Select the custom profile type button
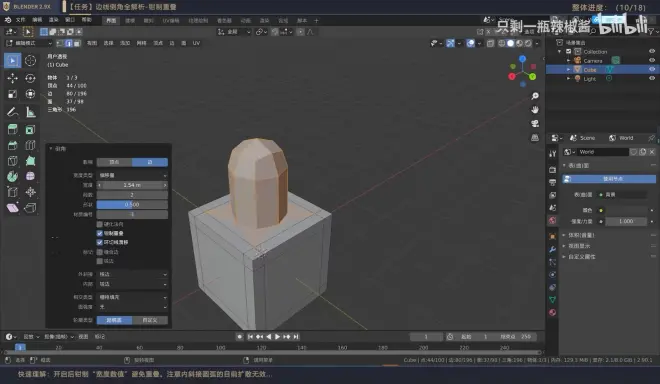660x384 pixels. pyautogui.click(x=150, y=320)
